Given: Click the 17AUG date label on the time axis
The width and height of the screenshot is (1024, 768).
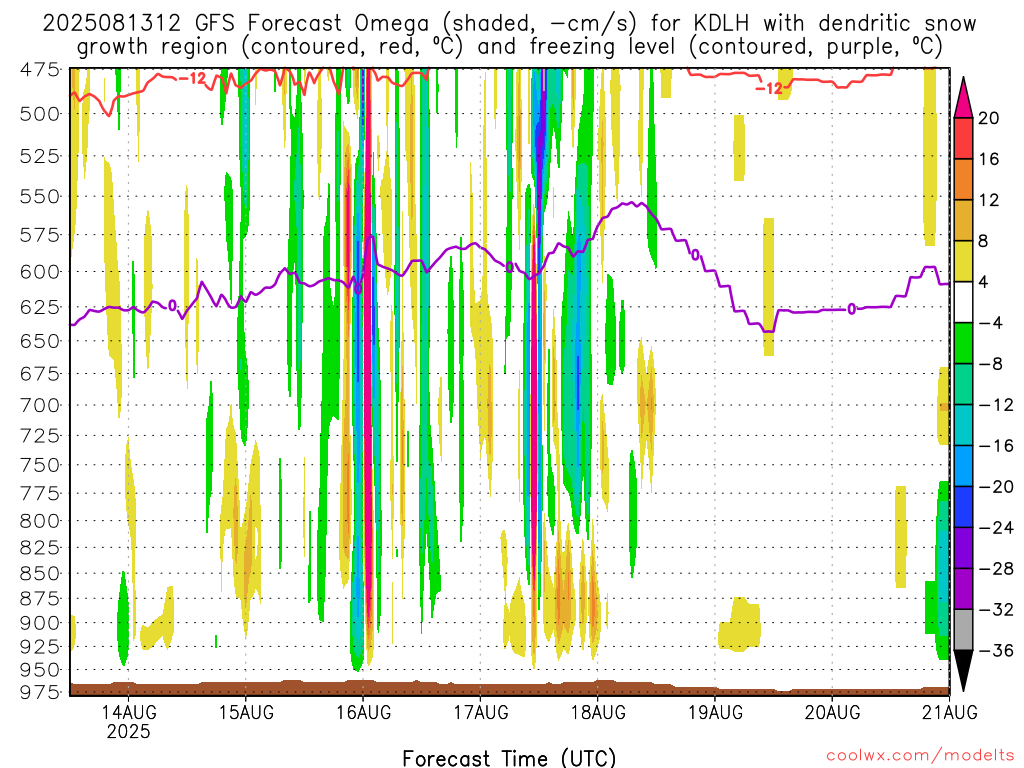Looking at the screenshot, I should tap(481, 712).
